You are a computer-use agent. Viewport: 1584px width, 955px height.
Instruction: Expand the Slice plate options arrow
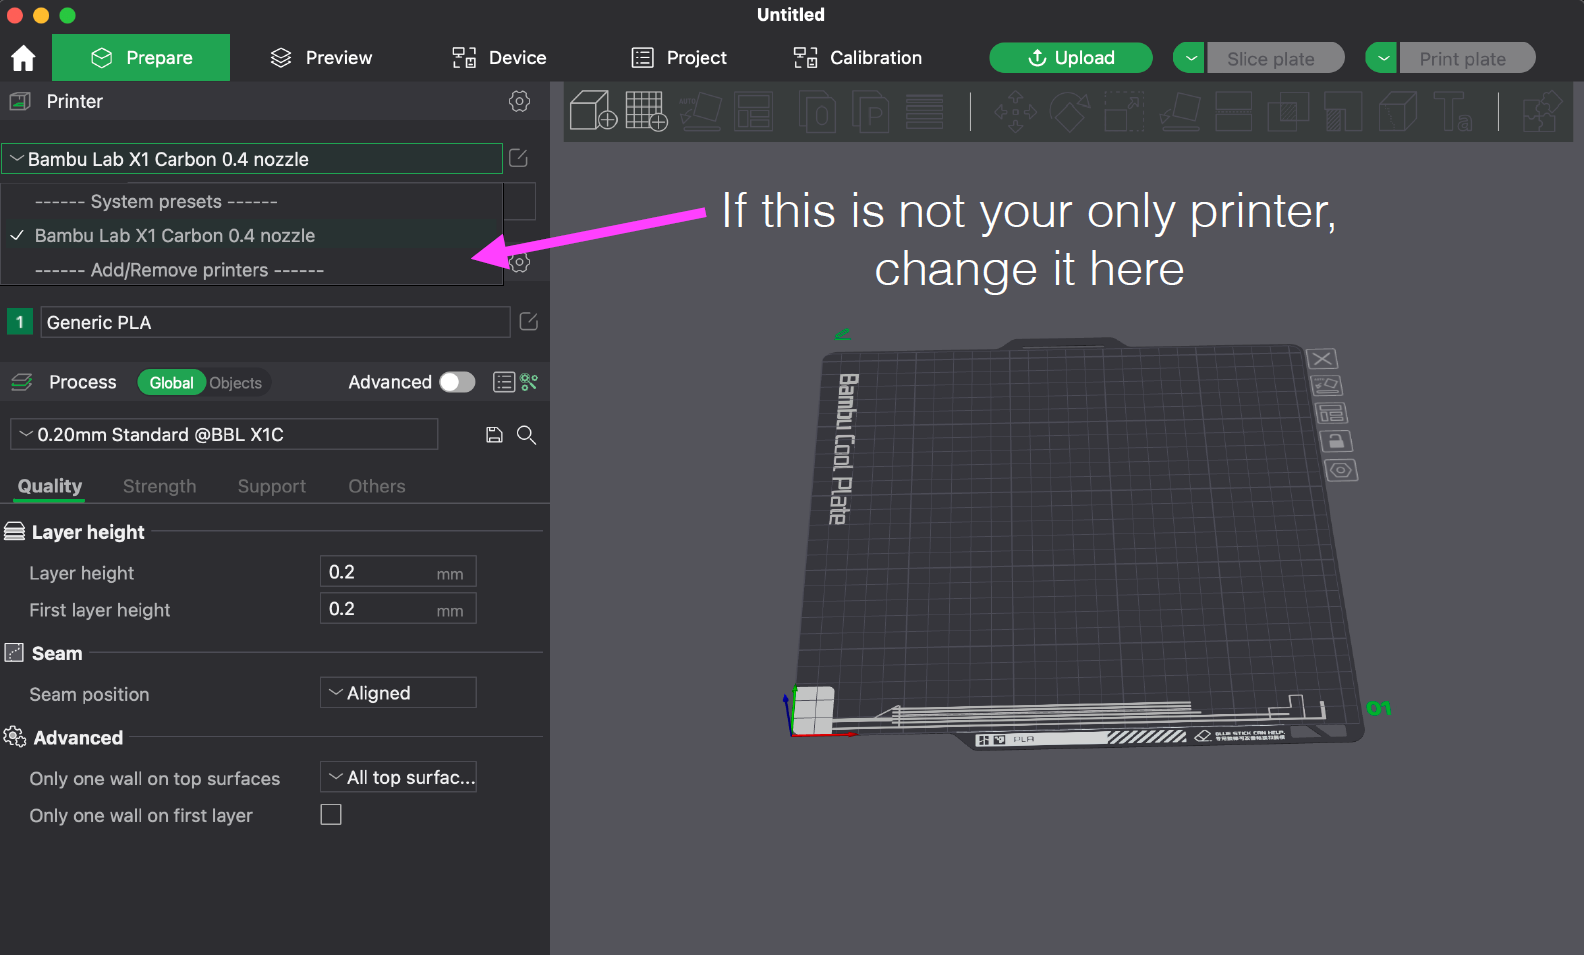[x=1189, y=58]
